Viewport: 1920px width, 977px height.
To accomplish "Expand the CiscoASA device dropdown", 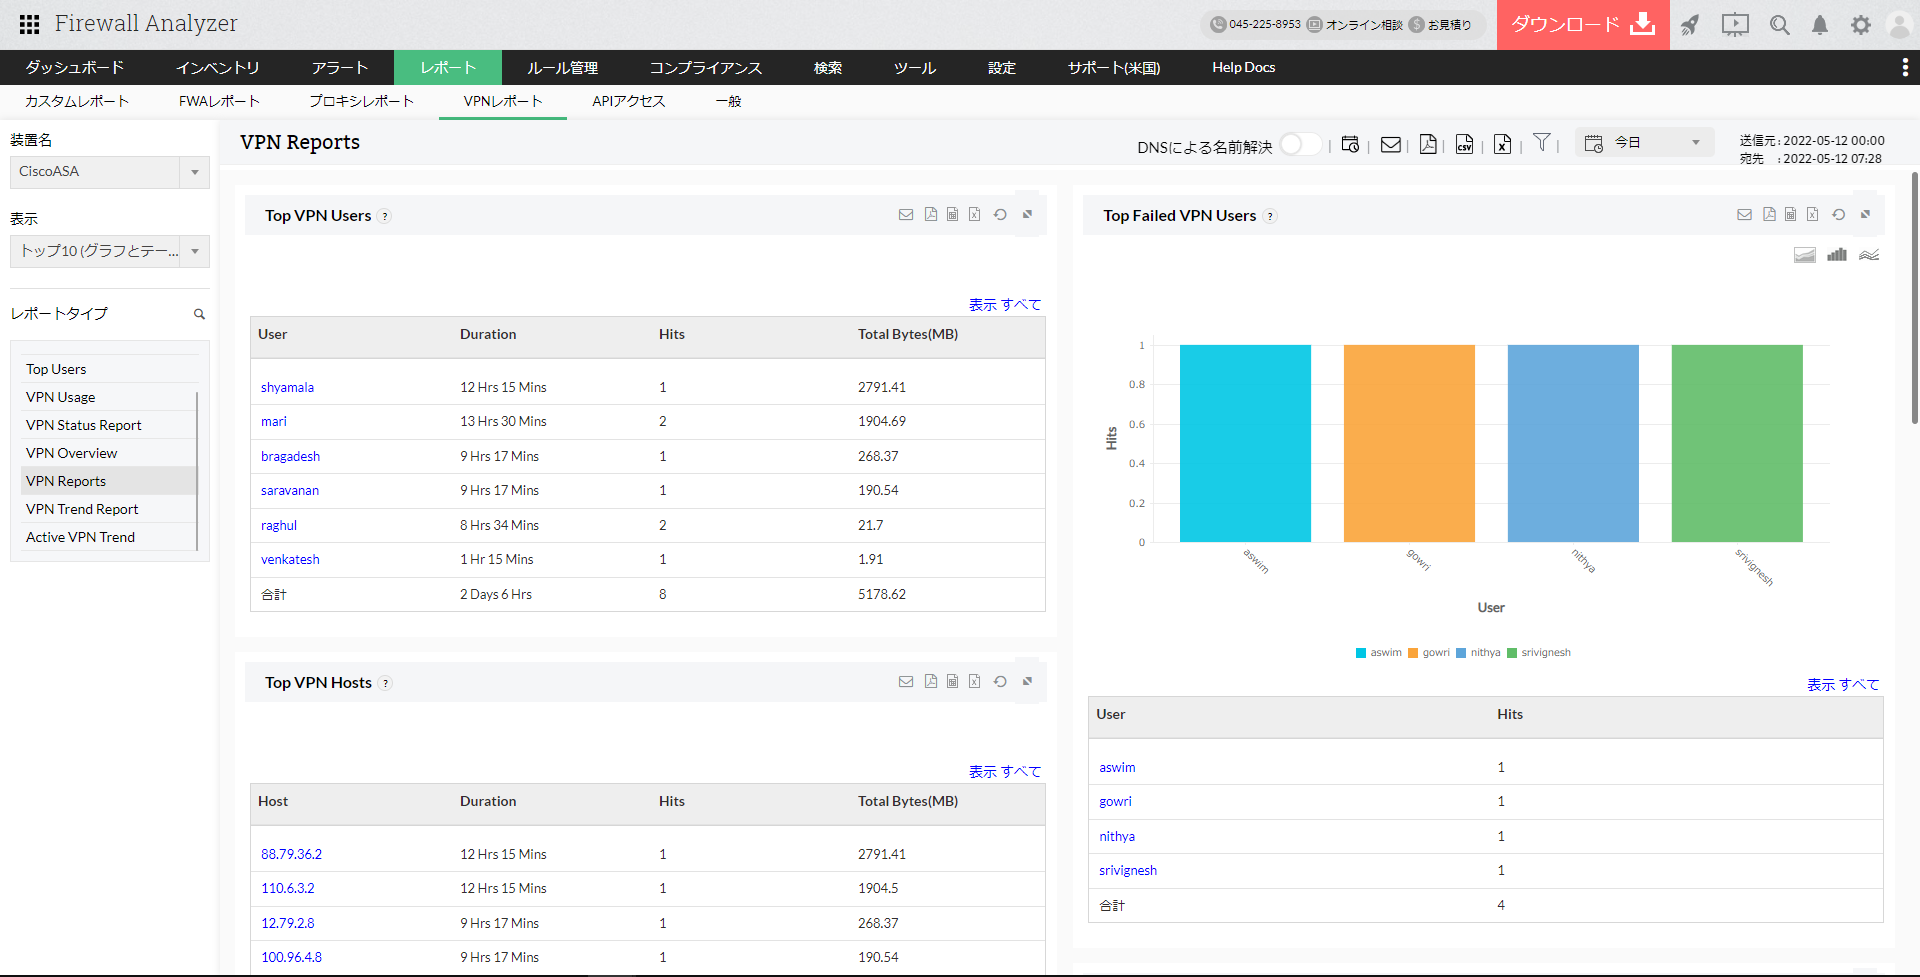I will (195, 172).
